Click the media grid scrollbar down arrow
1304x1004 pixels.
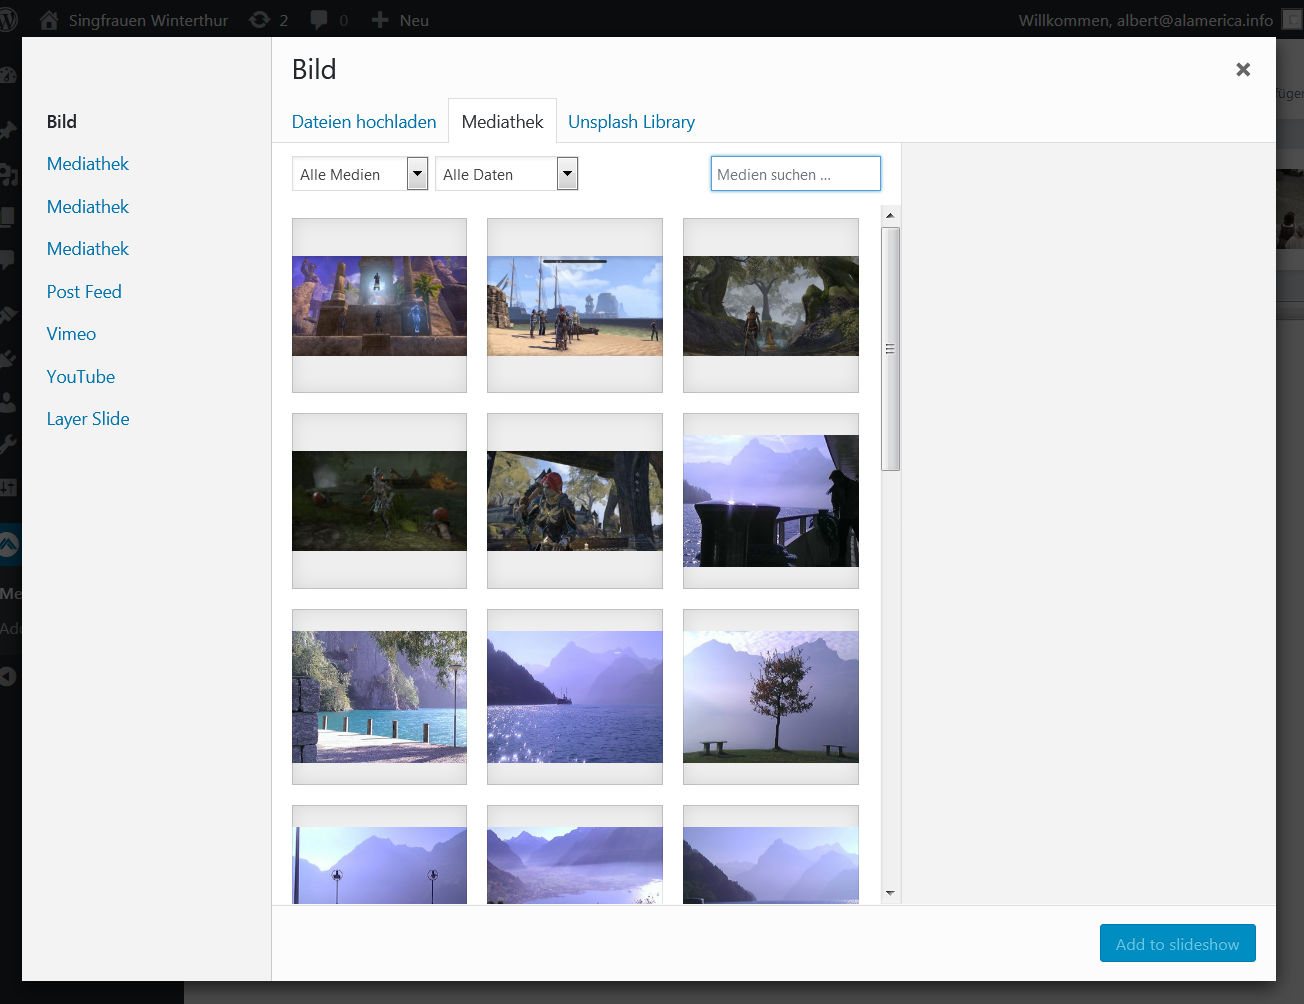pyautogui.click(x=890, y=893)
